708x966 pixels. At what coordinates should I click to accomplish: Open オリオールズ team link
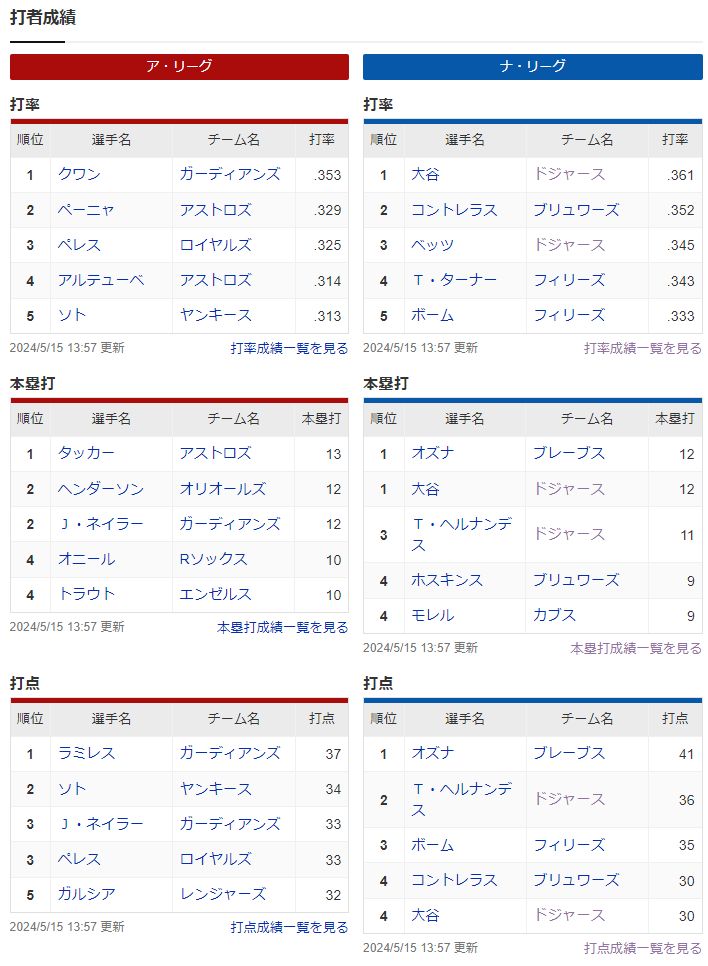[x=222, y=489]
